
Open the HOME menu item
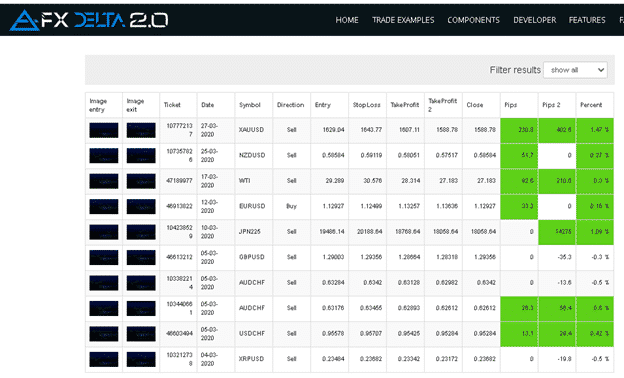point(347,20)
